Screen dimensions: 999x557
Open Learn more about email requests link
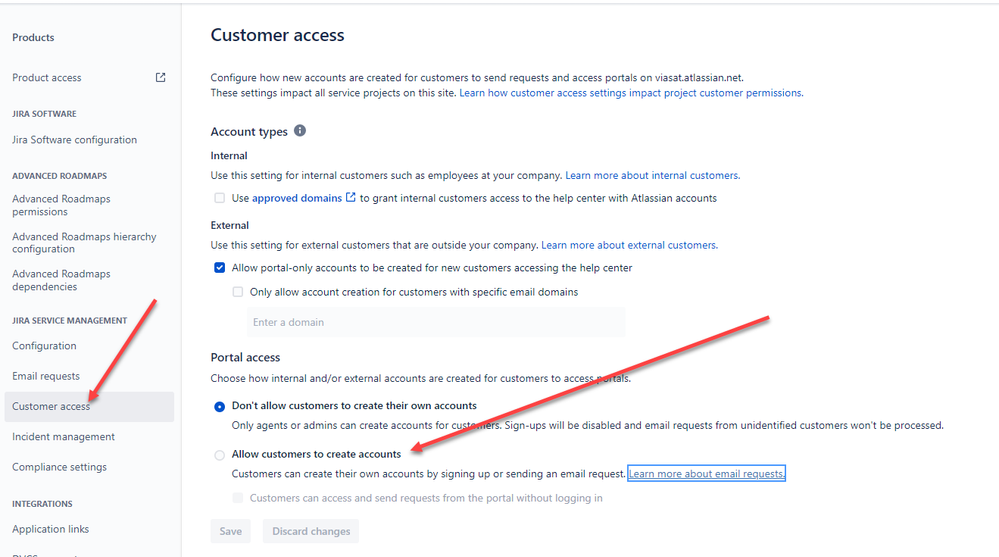coord(706,474)
